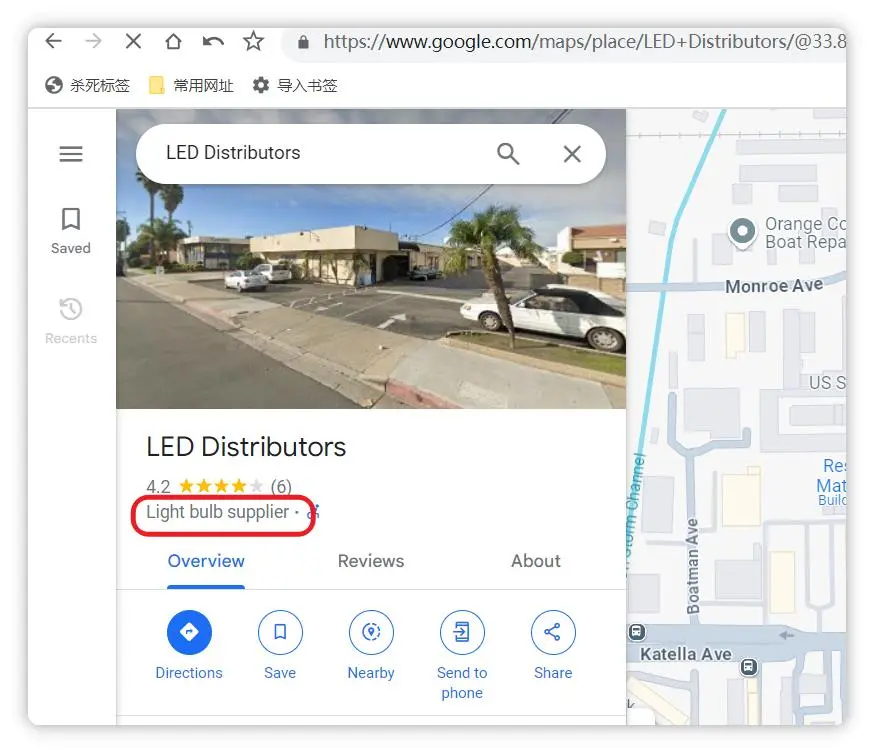Open the street view photo of the place
The height and width of the screenshot is (753, 874).
pyautogui.click(x=371, y=295)
